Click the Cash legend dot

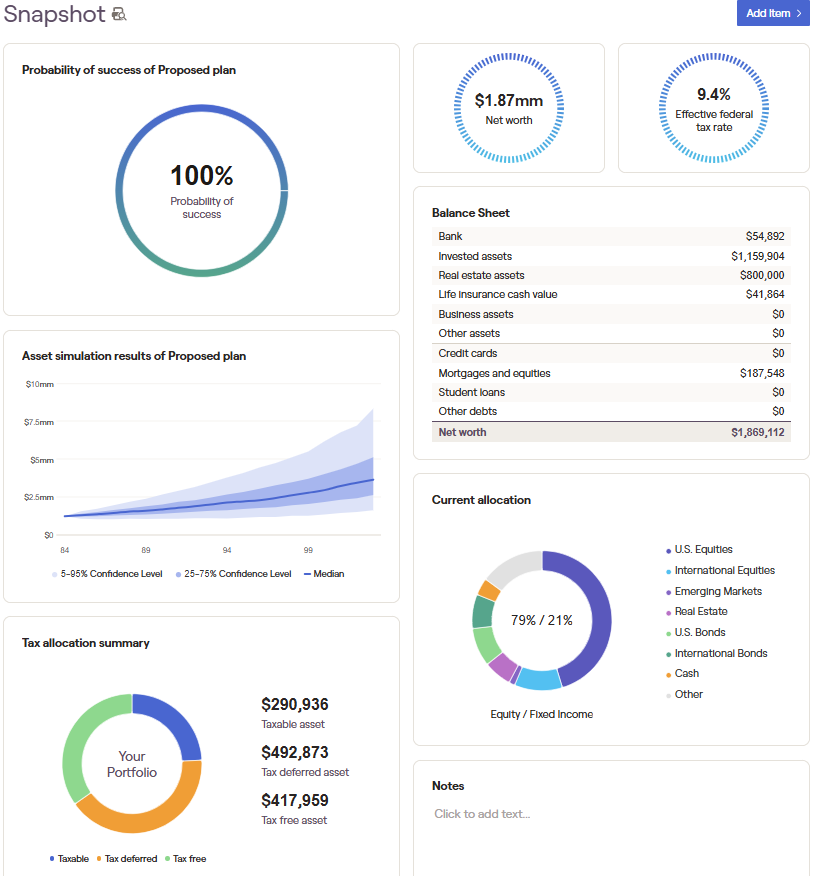(x=668, y=673)
